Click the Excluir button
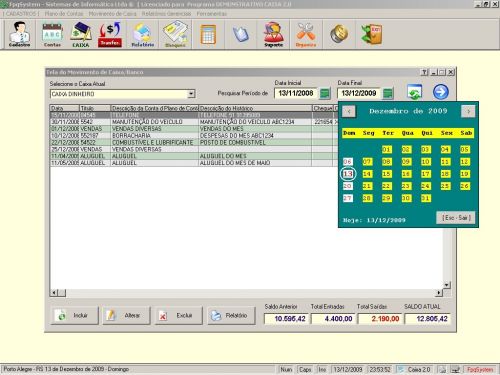 click(x=178, y=315)
